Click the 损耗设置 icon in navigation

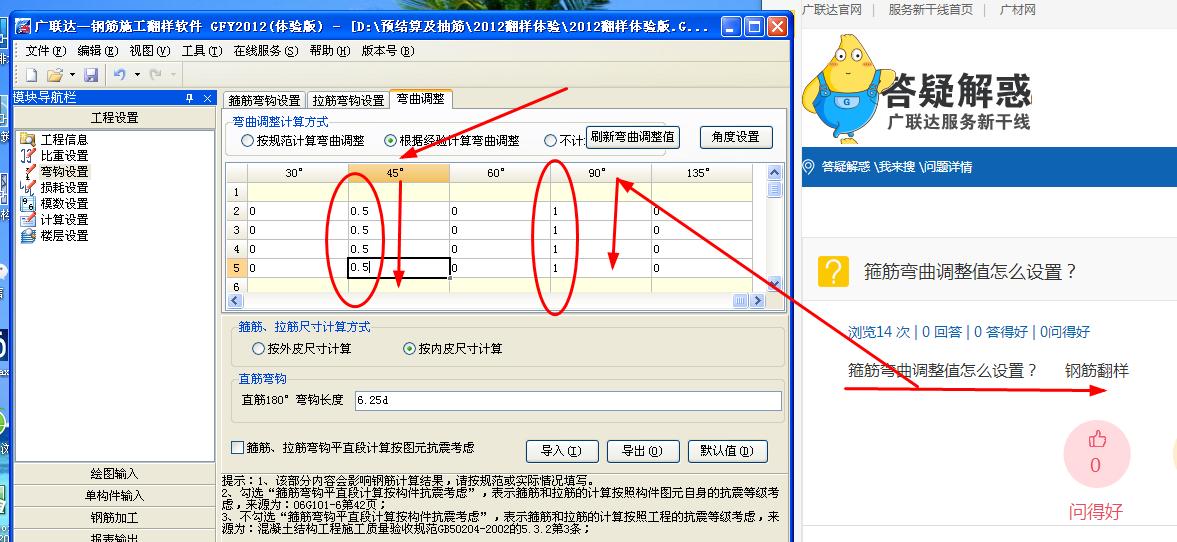coord(28,188)
